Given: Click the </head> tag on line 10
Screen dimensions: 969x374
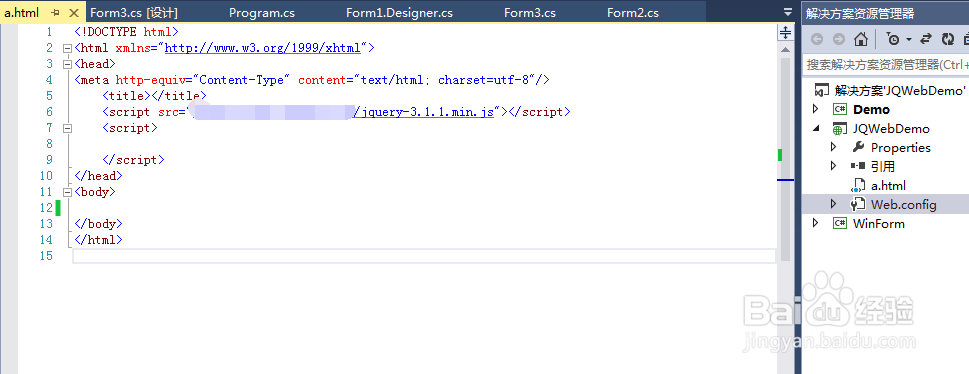Looking at the screenshot, I should pos(98,176).
